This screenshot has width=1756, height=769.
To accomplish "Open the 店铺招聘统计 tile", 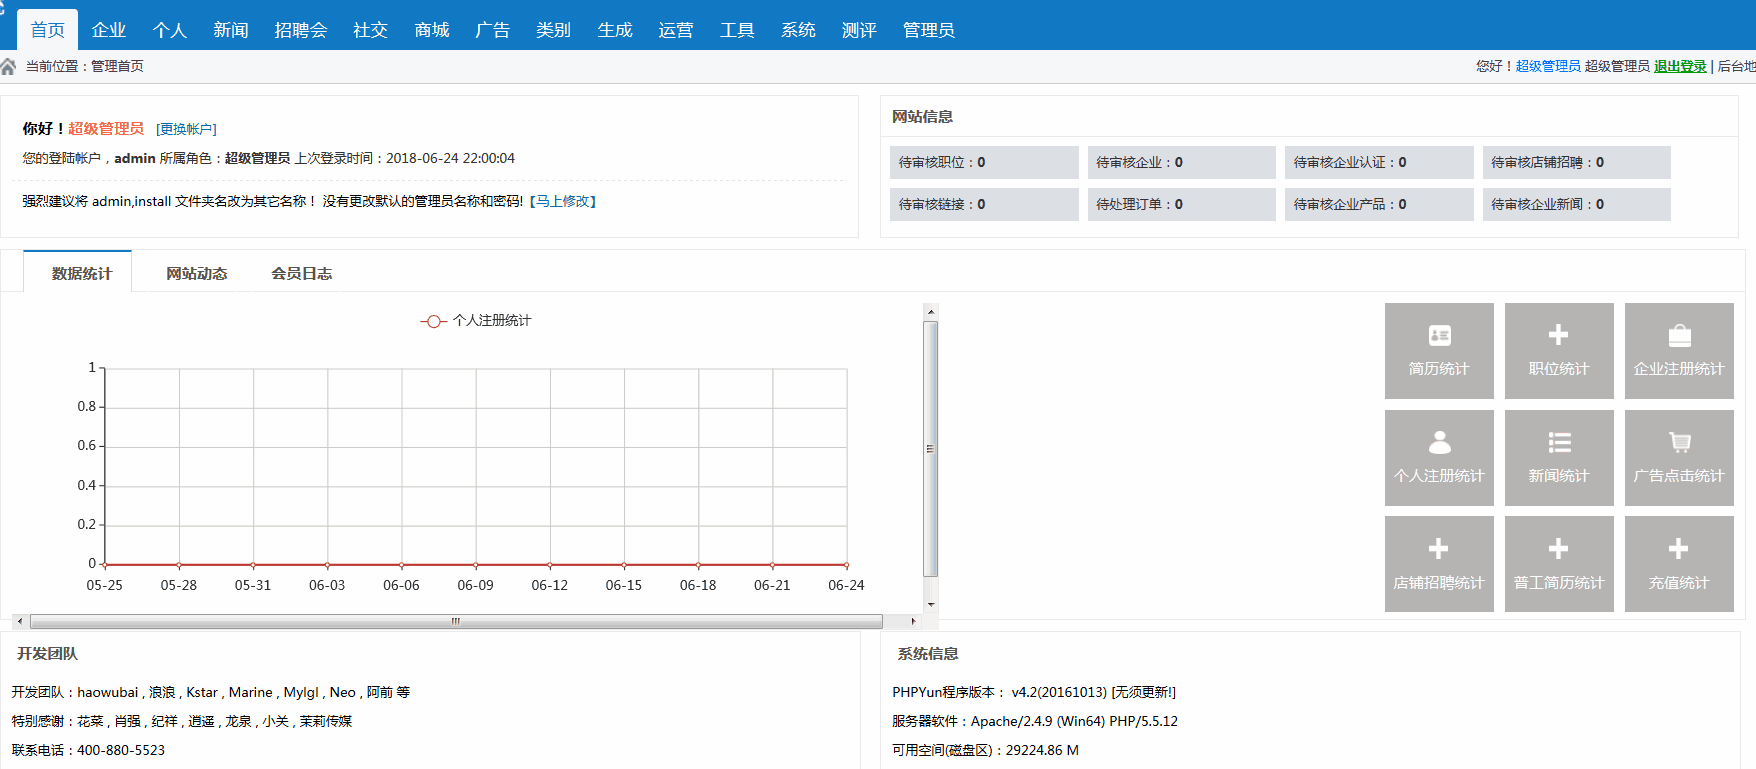I will click(1438, 563).
